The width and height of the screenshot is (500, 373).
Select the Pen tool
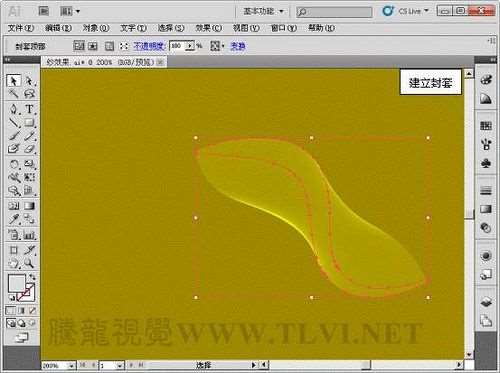(13, 109)
